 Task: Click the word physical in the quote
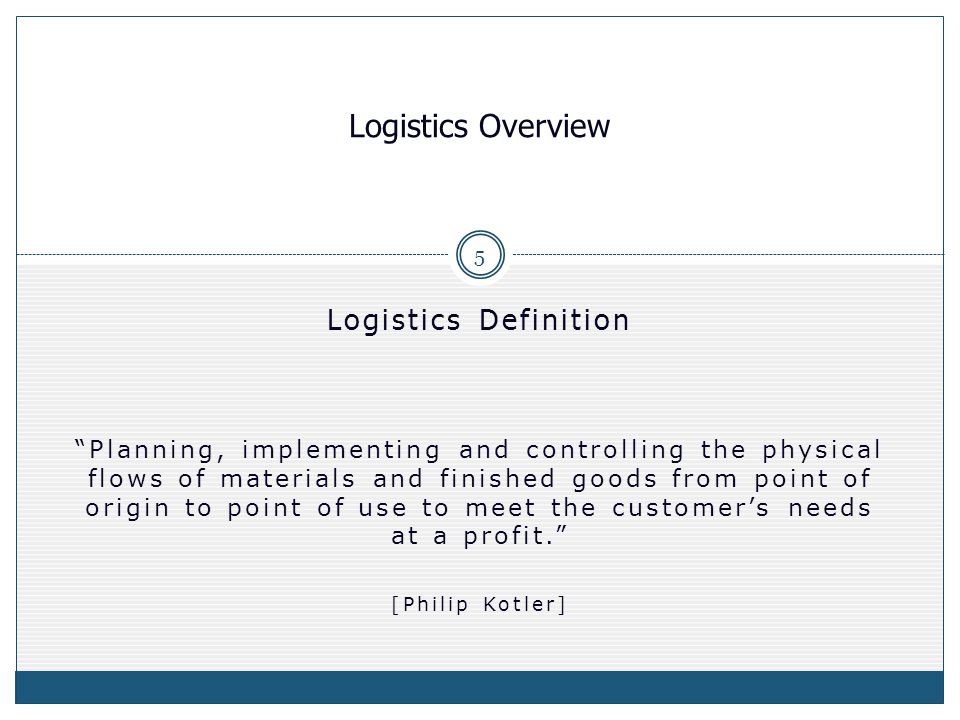tap(821, 450)
